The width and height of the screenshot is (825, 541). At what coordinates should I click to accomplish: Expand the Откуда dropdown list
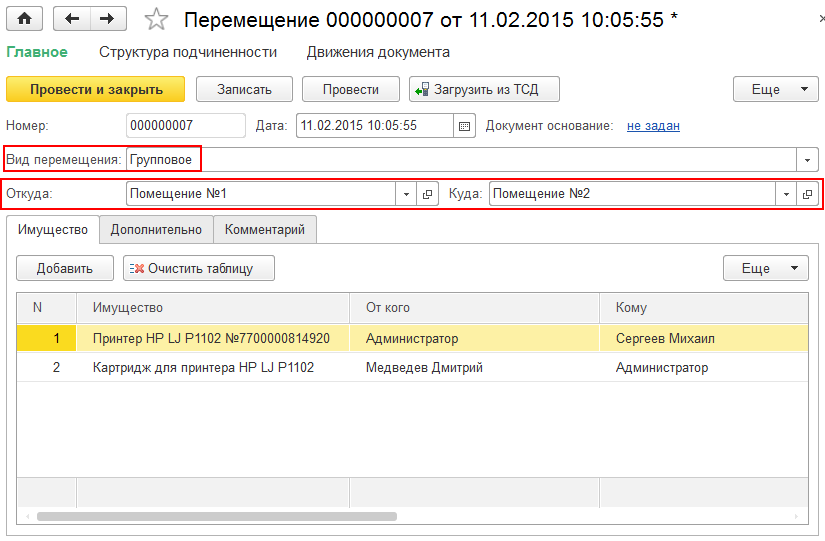coord(406,194)
